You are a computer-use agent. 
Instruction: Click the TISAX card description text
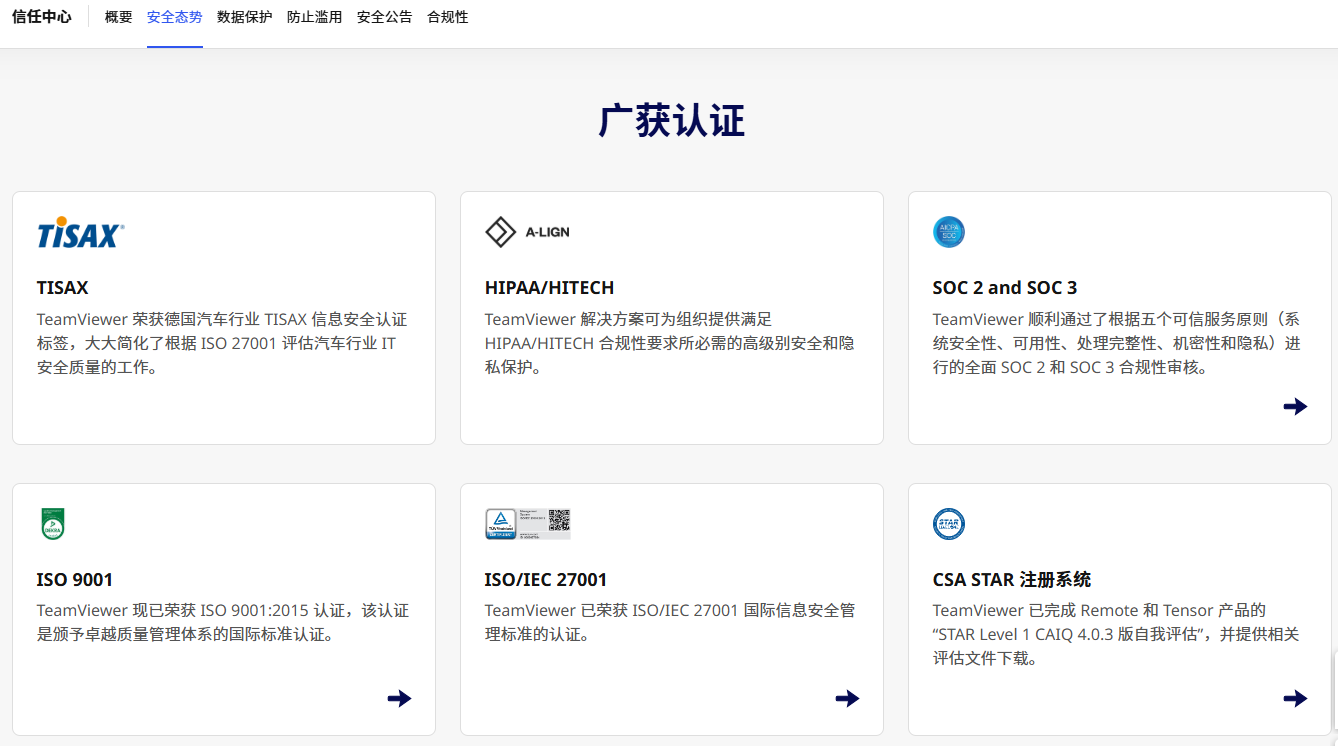[222, 343]
